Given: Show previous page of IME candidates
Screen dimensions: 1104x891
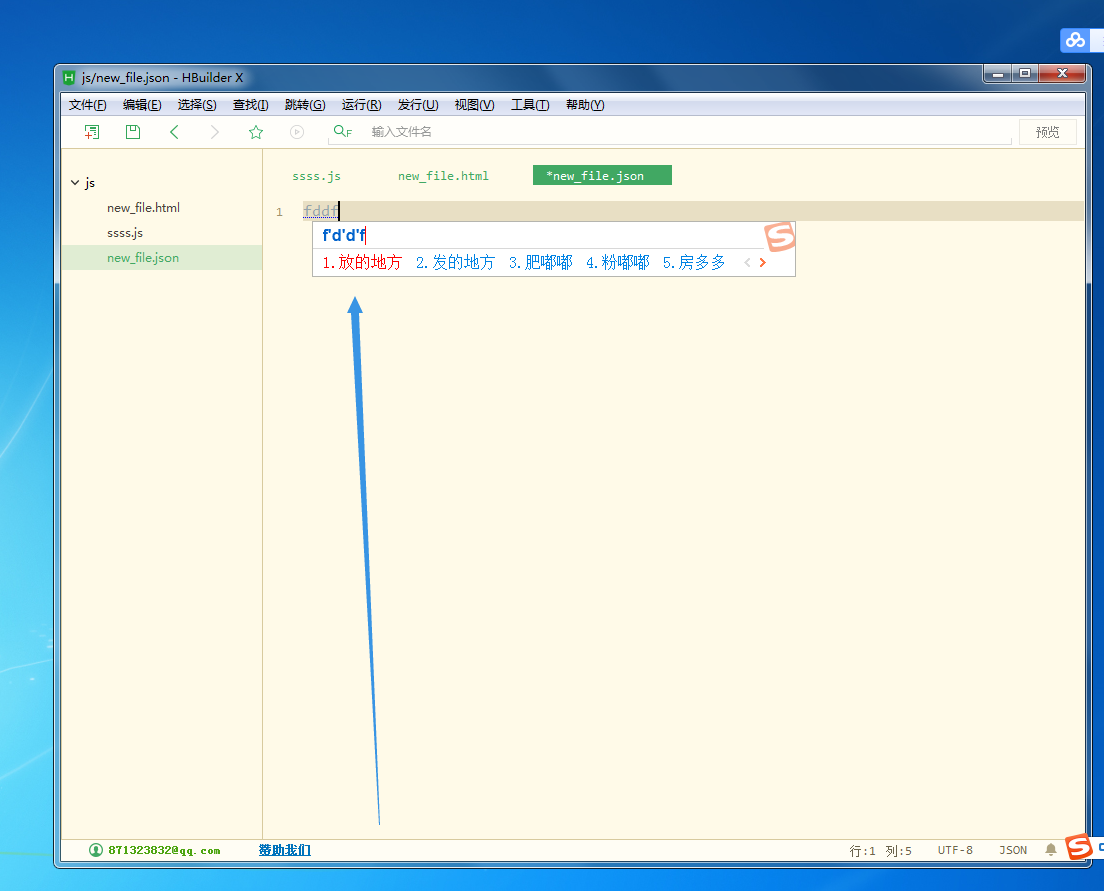Looking at the screenshot, I should [x=747, y=263].
